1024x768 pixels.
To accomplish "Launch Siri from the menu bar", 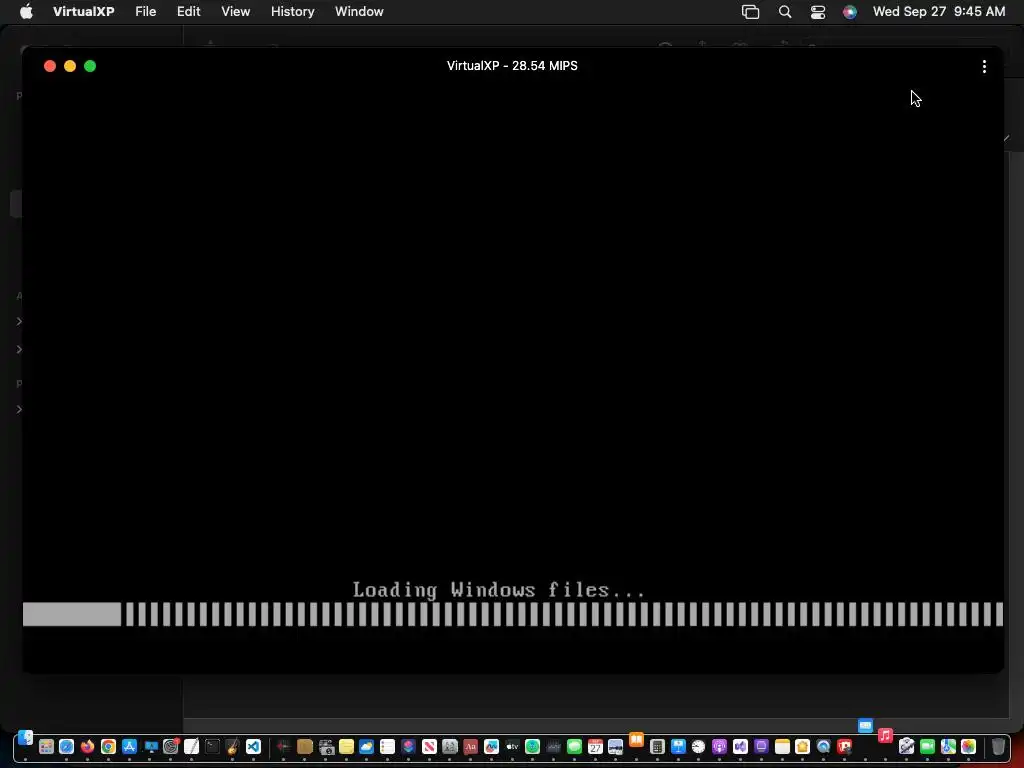I will tap(849, 11).
